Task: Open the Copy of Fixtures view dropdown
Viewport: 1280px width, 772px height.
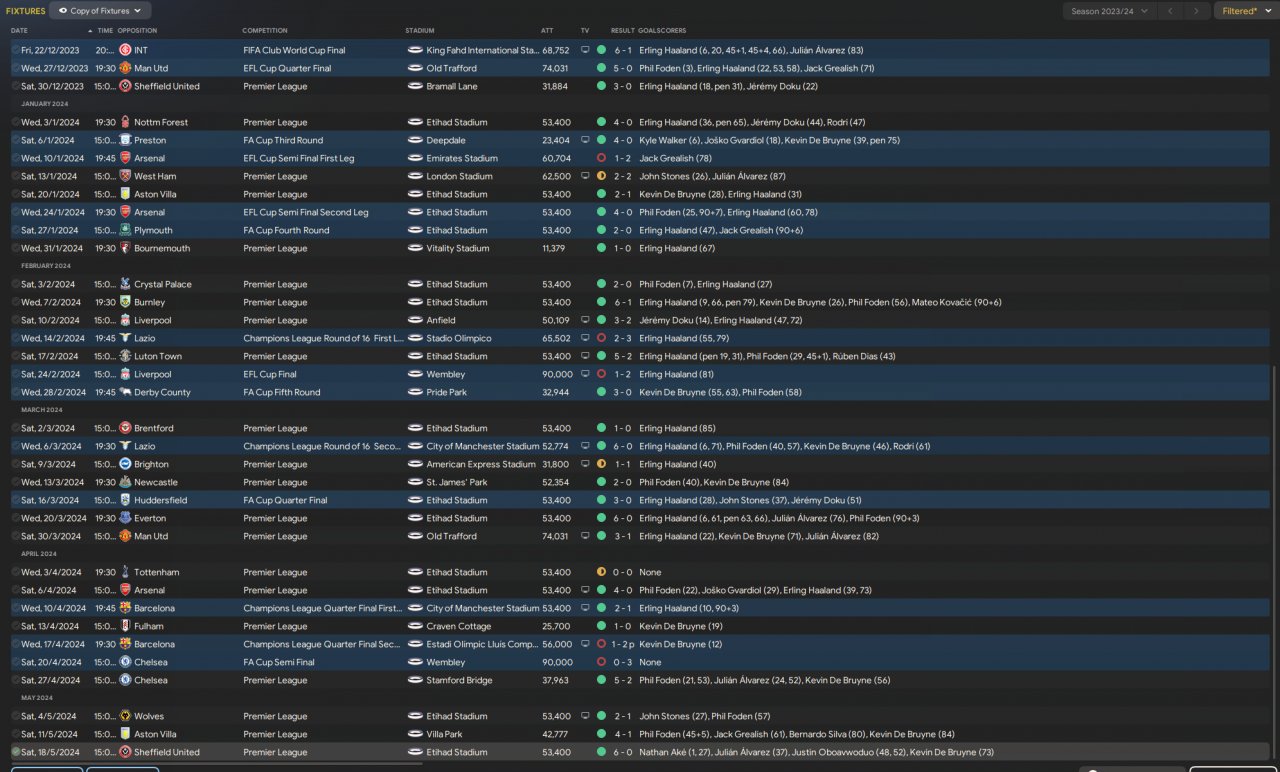Action: [100, 11]
